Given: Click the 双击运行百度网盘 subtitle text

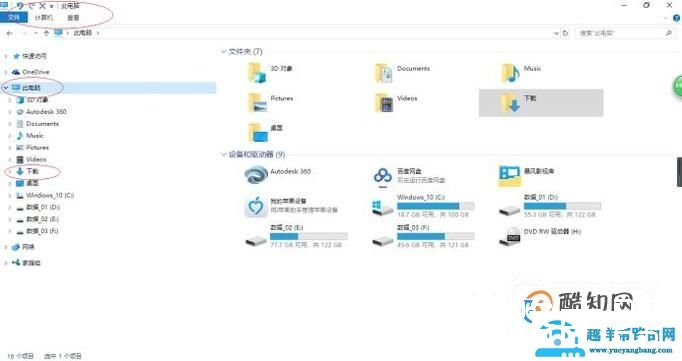Looking at the screenshot, I should (x=421, y=180).
